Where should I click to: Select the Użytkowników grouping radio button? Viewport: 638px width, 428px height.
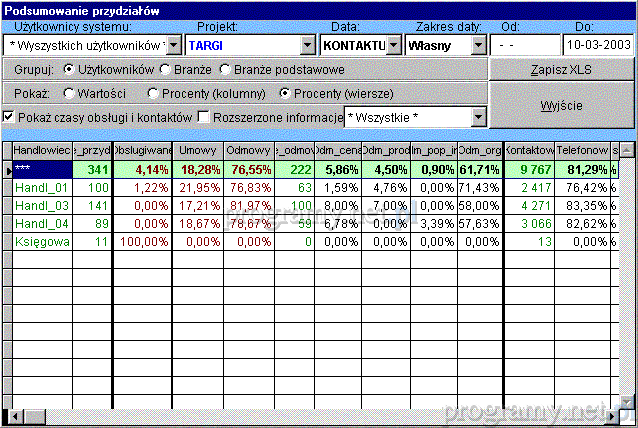click(68, 70)
